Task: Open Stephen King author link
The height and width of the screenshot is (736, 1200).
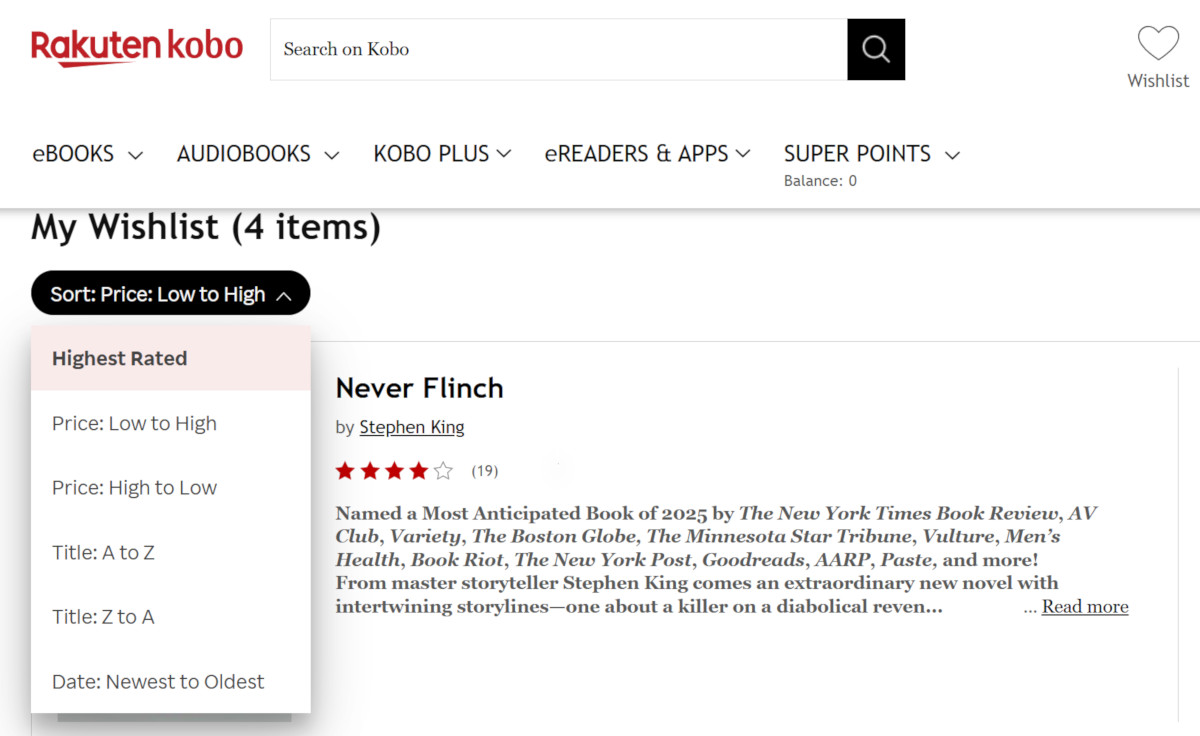Action: pyautogui.click(x=412, y=427)
